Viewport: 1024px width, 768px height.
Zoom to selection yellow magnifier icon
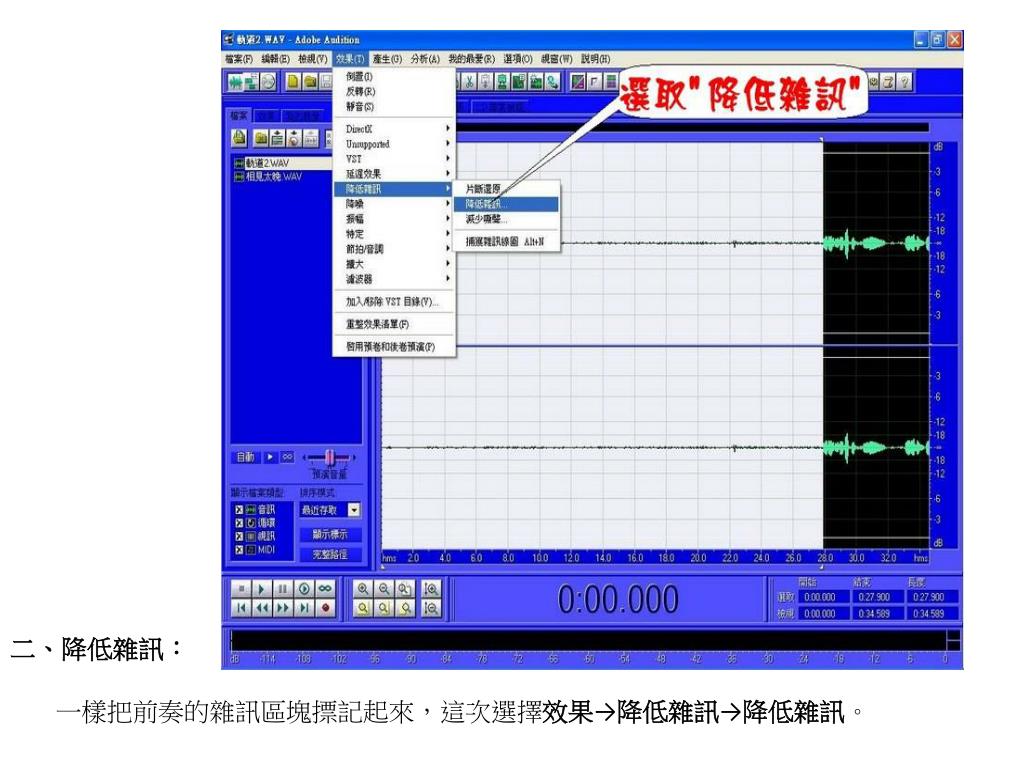pos(363,609)
